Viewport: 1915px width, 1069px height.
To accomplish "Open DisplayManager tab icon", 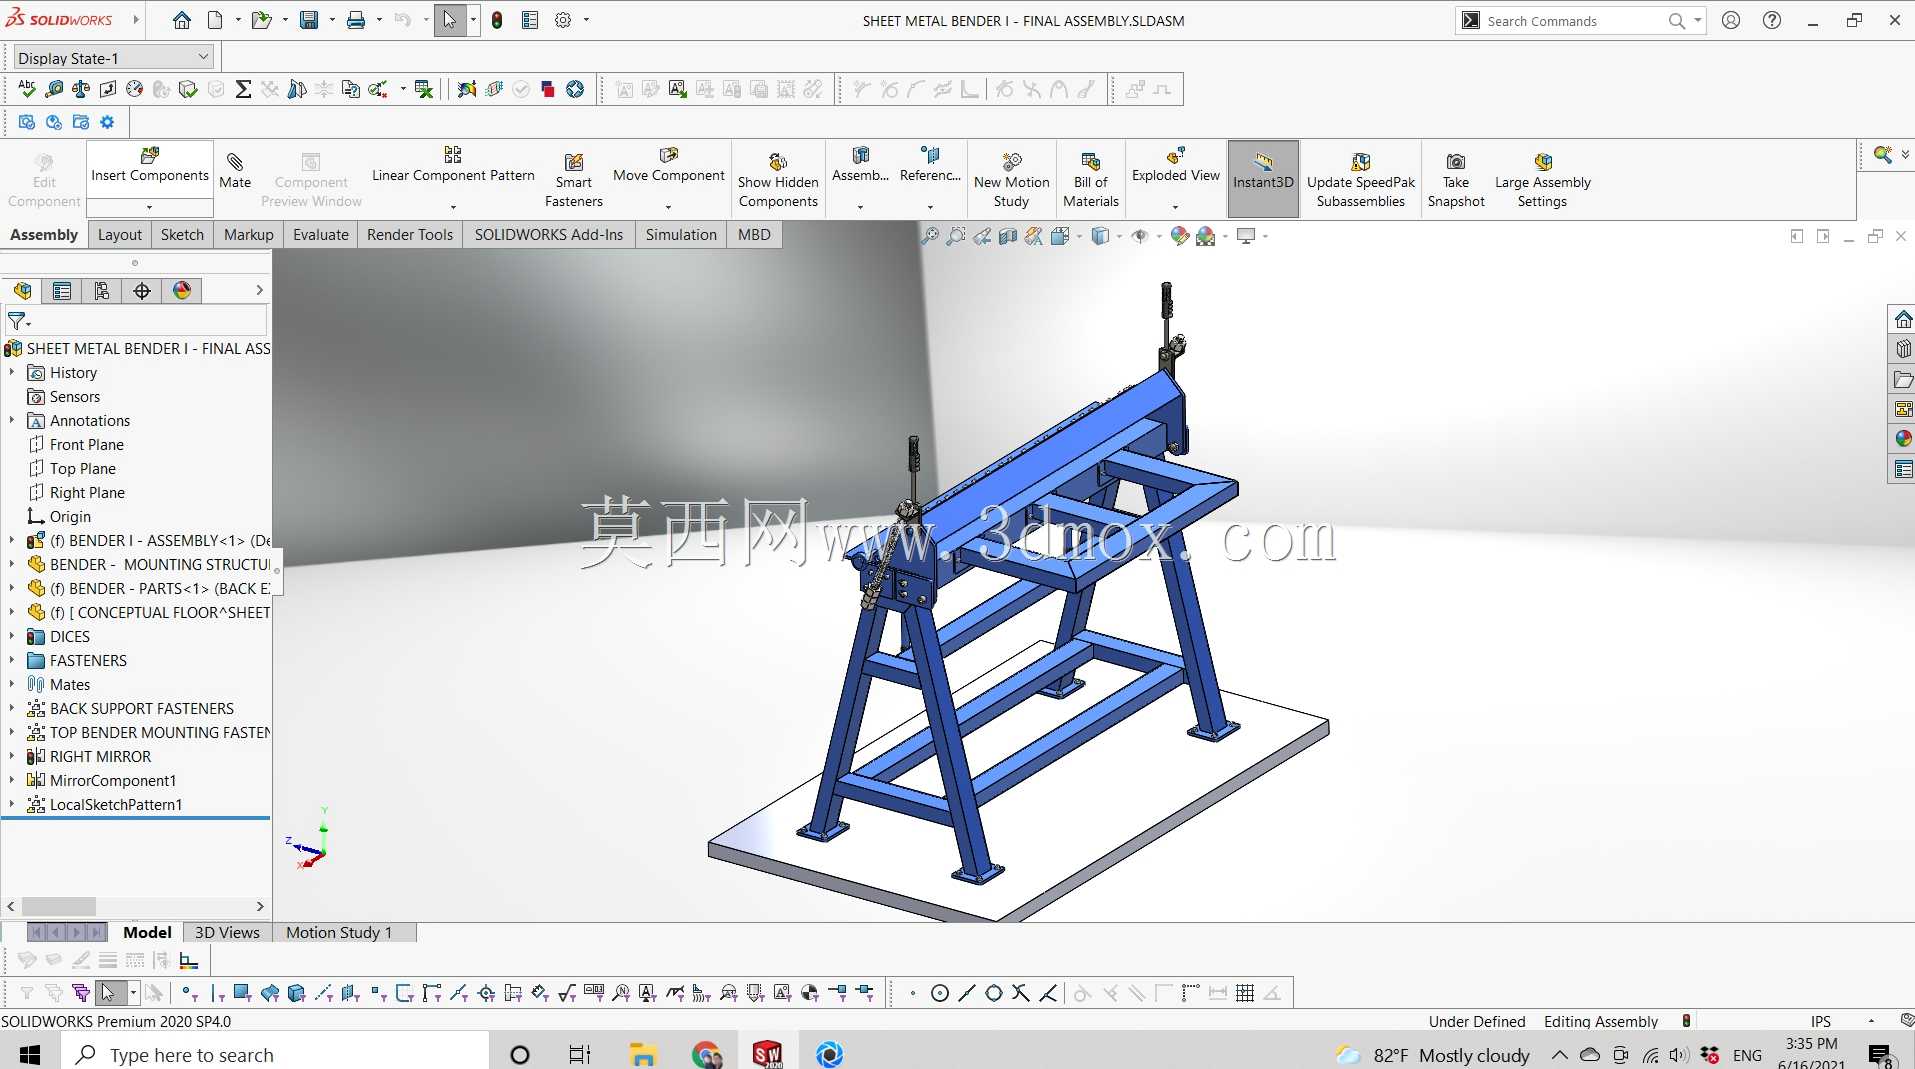I will click(x=182, y=291).
